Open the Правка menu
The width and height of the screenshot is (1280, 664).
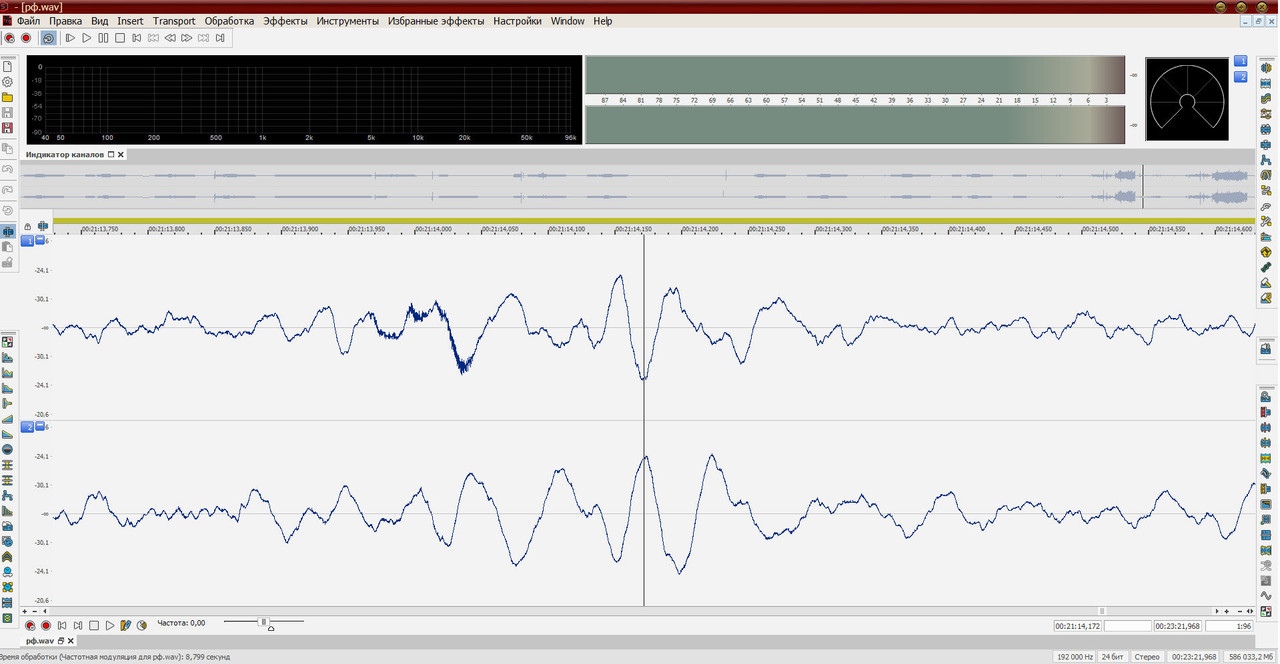tap(65, 21)
